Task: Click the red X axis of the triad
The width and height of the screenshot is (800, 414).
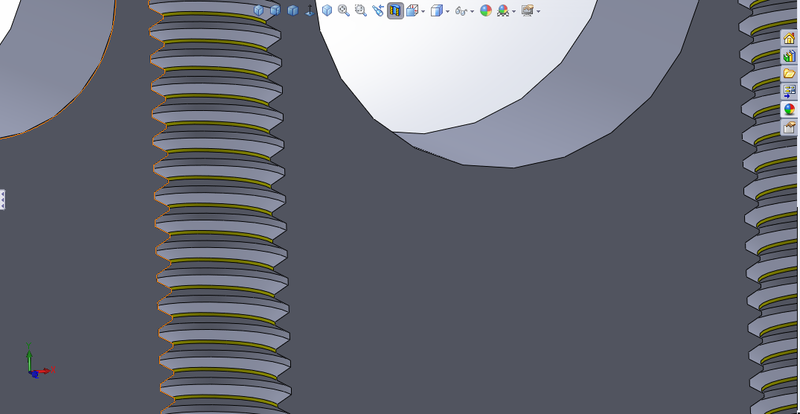Action: coord(46,371)
